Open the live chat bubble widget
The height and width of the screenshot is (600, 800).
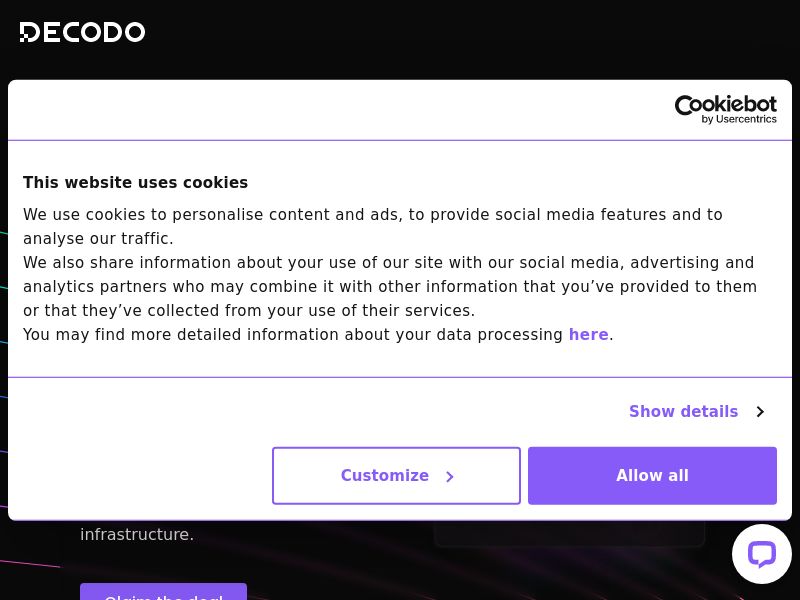pyautogui.click(x=761, y=554)
